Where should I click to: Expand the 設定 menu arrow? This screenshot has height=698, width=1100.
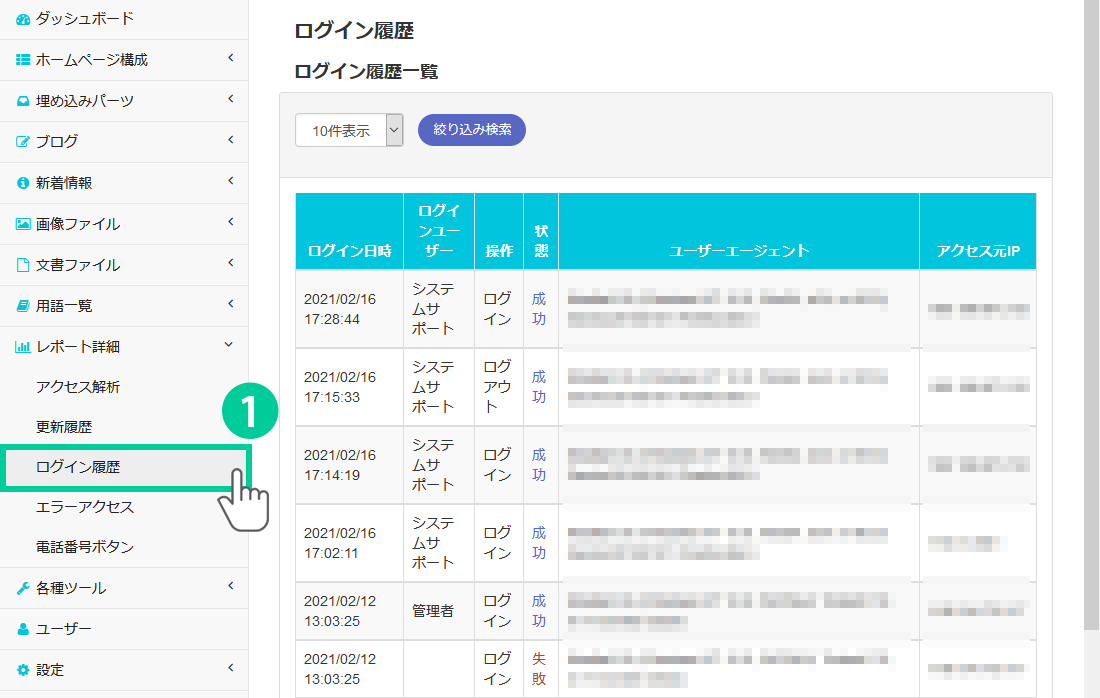tap(230, 668)
